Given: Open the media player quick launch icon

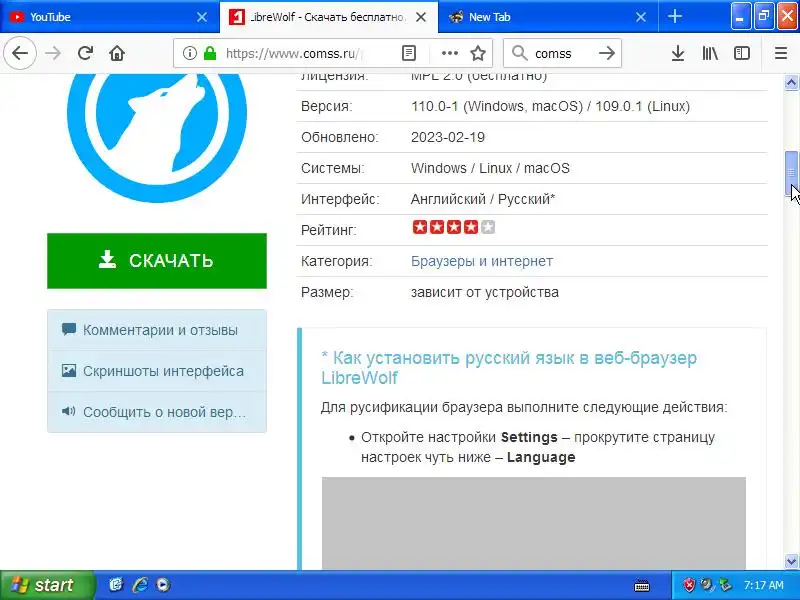Looking at the screenshot, I should 163,585.
